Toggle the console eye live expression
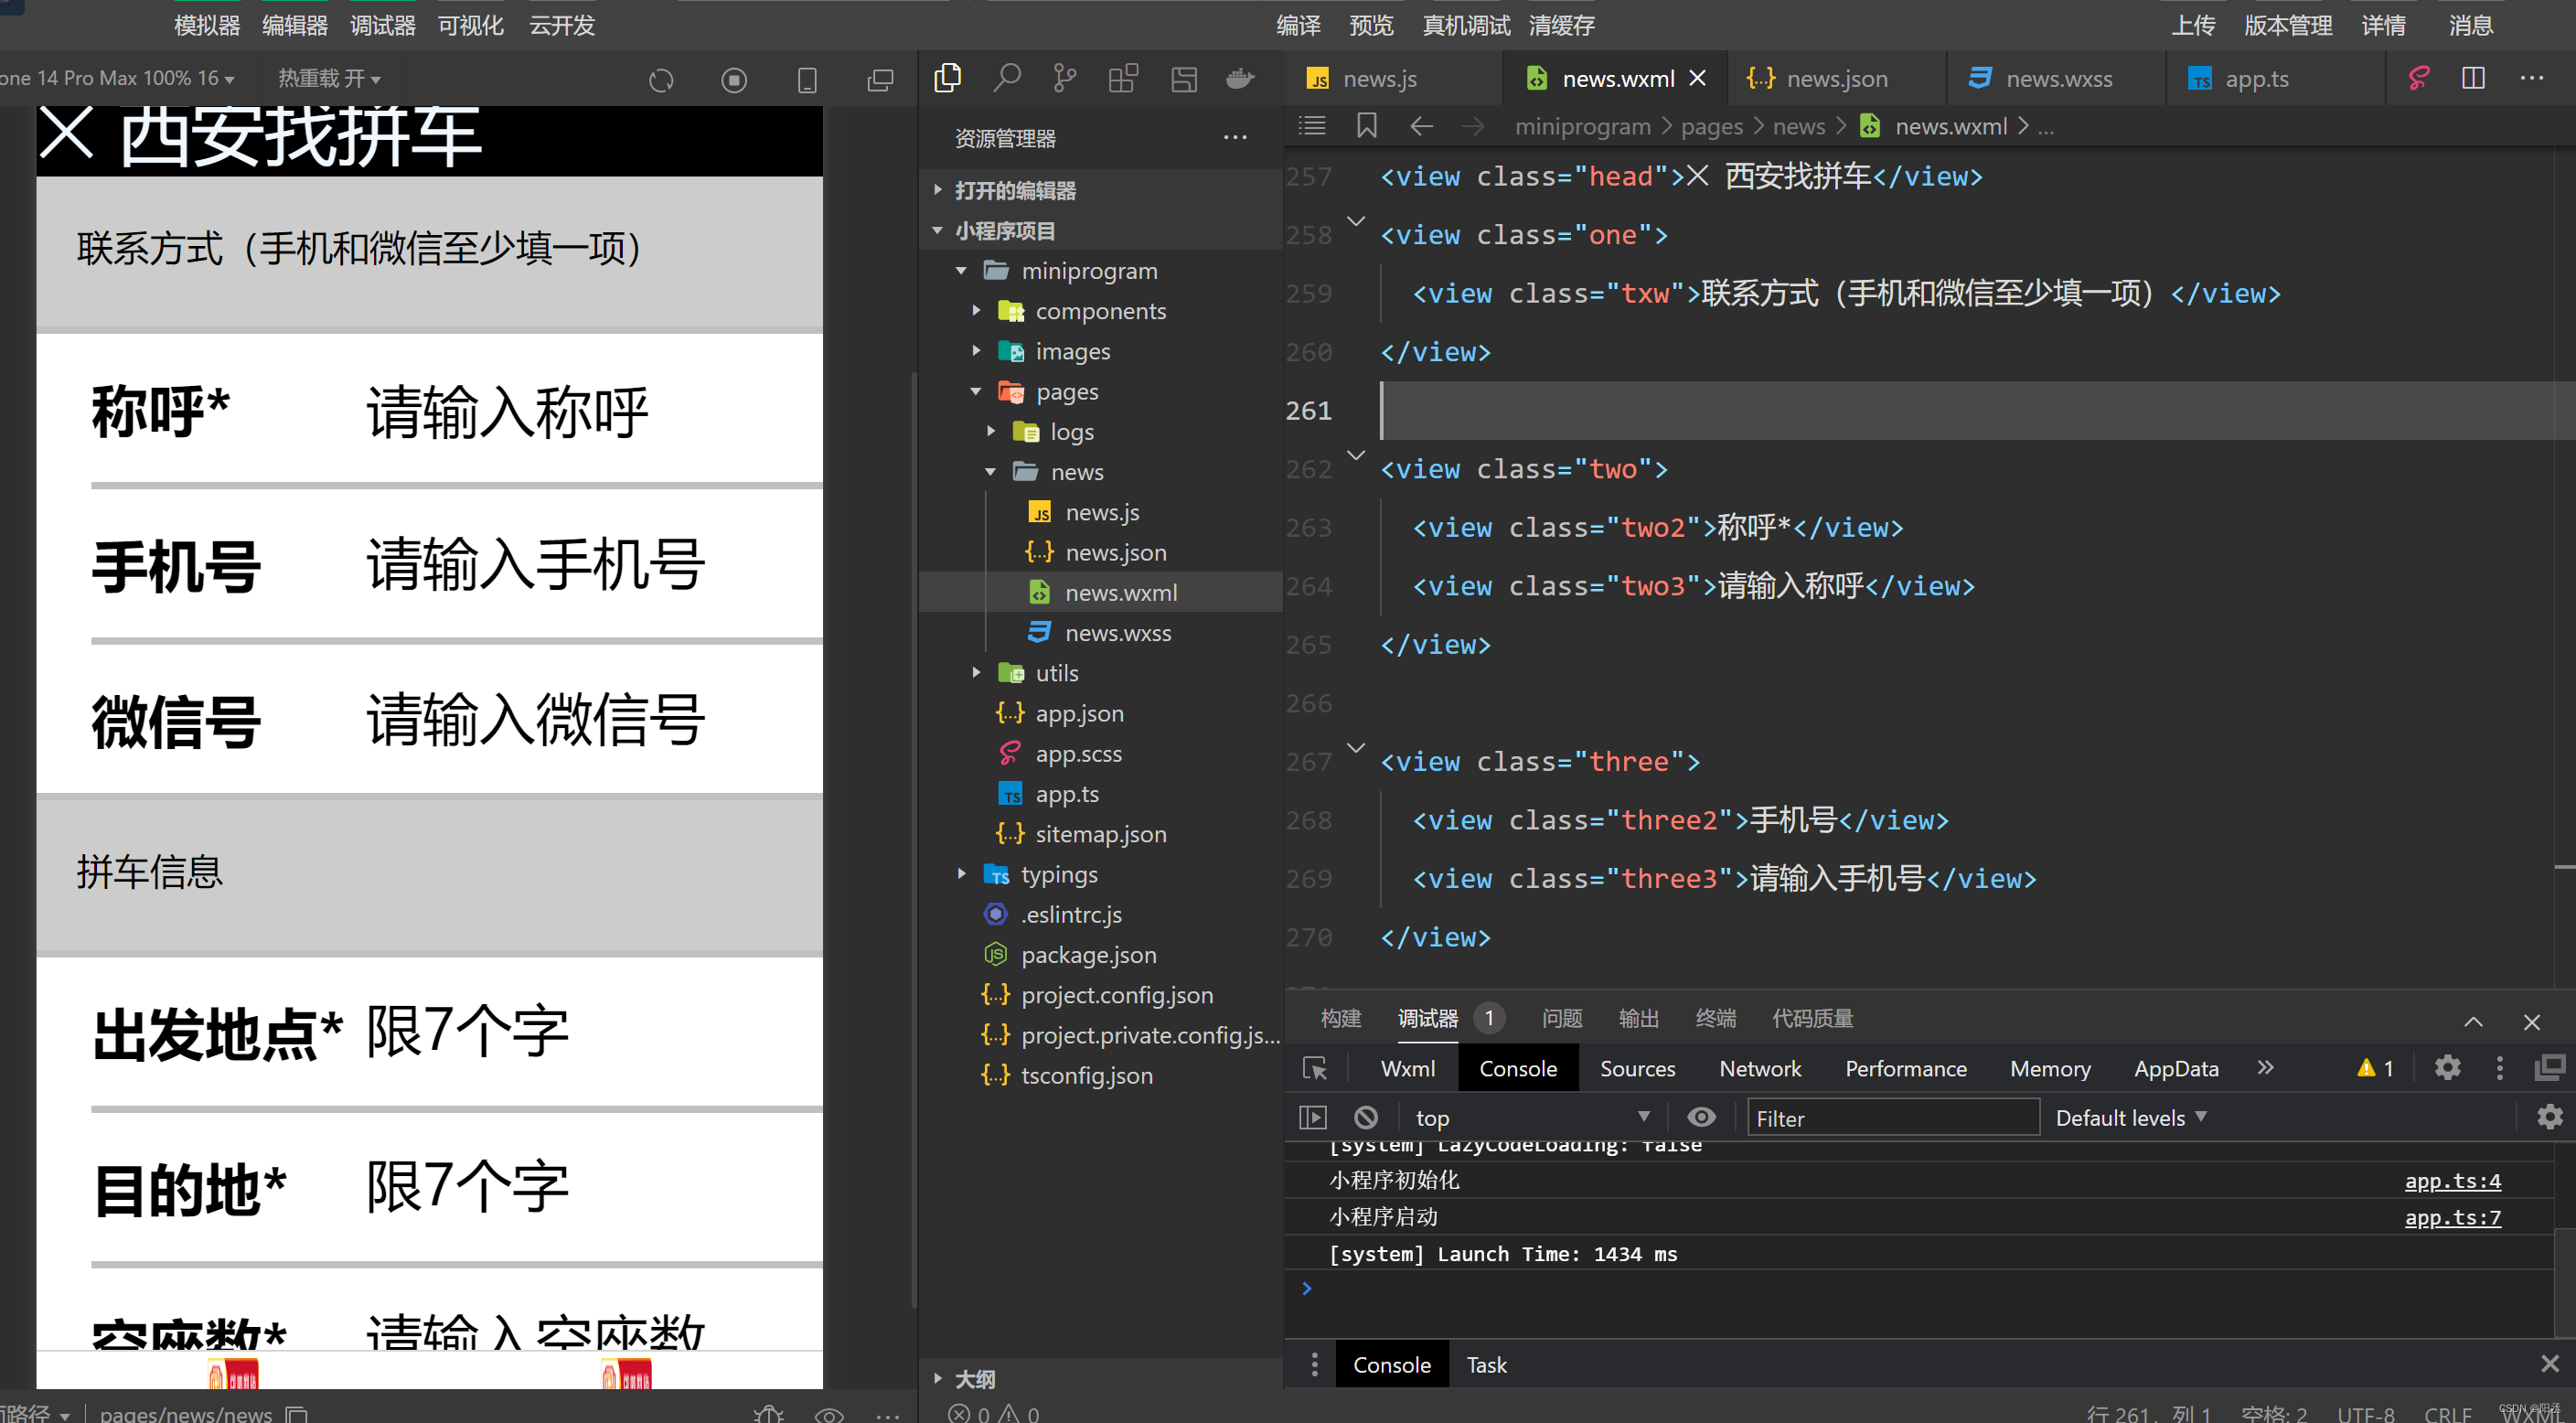 pyautogui.click(x=1701, y=1117)
